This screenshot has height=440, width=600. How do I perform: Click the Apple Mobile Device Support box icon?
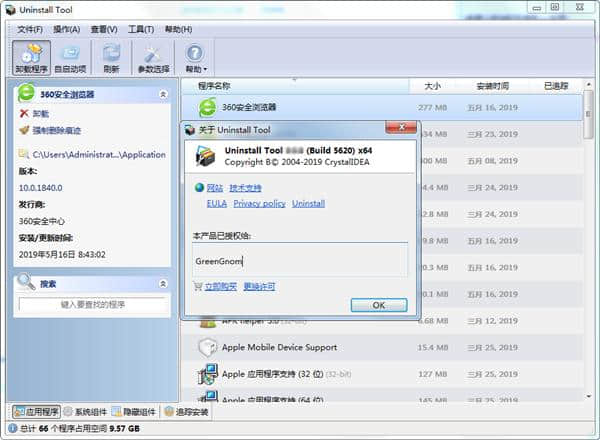[x=208, y=347]
